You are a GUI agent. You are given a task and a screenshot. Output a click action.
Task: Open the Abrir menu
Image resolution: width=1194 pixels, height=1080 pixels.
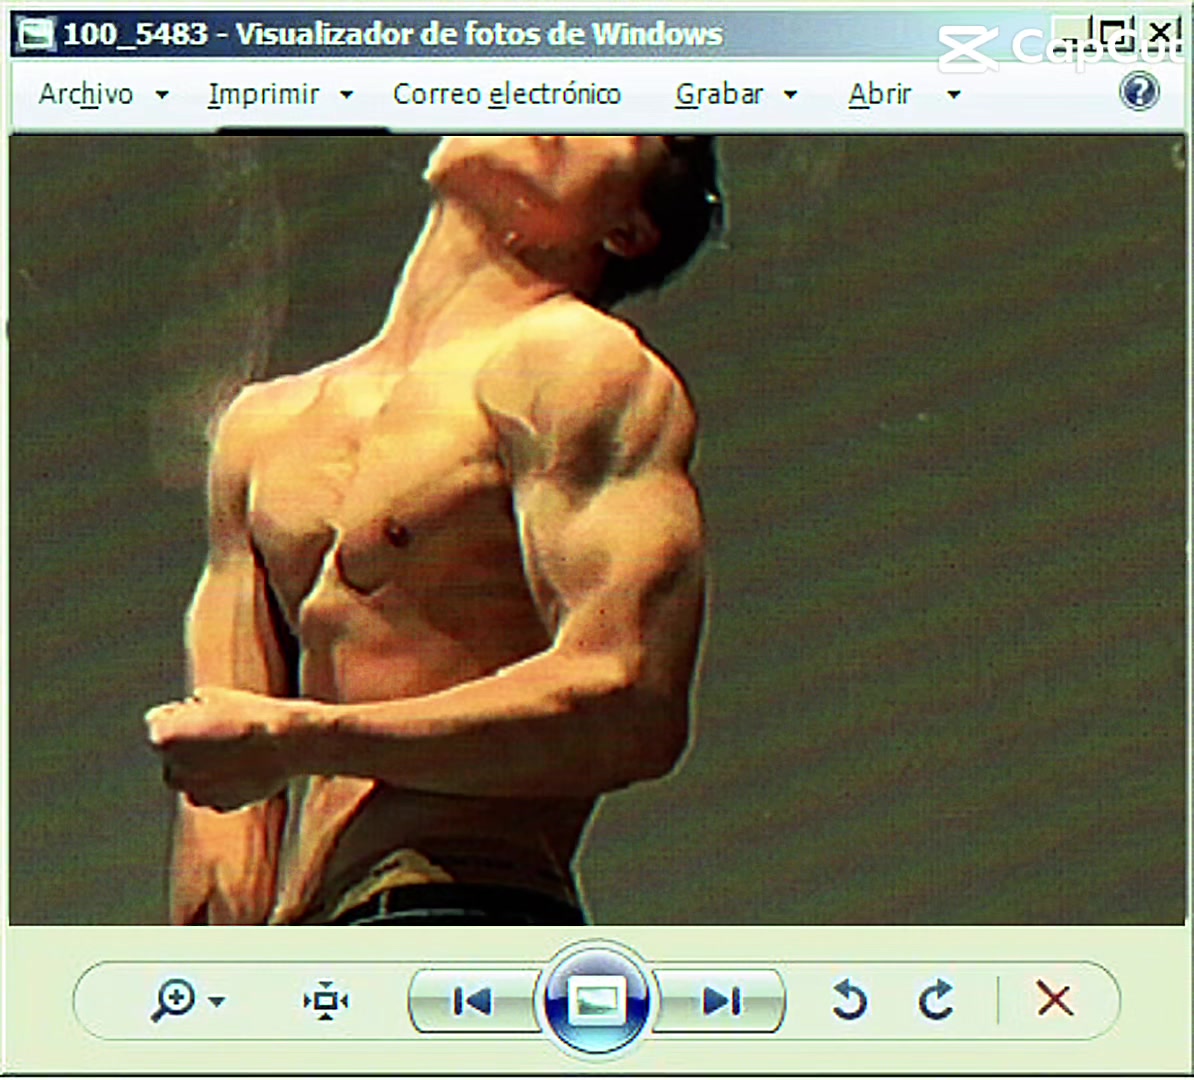(880, 94)
